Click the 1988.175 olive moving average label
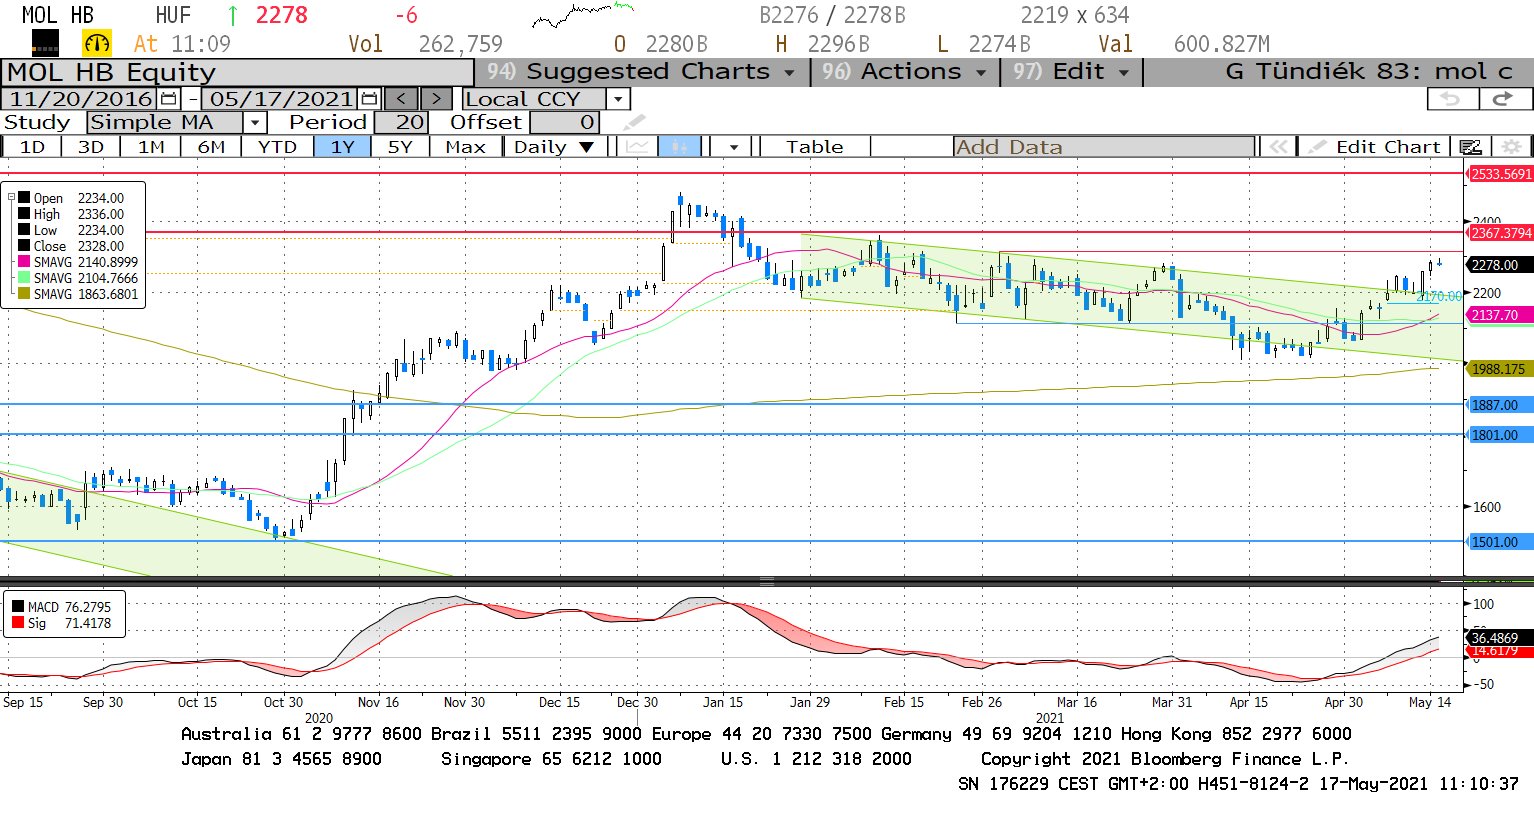Image resolution: width=1534 pixels, height=813 pixels. pyautogui.click(x=1499, y=369)
